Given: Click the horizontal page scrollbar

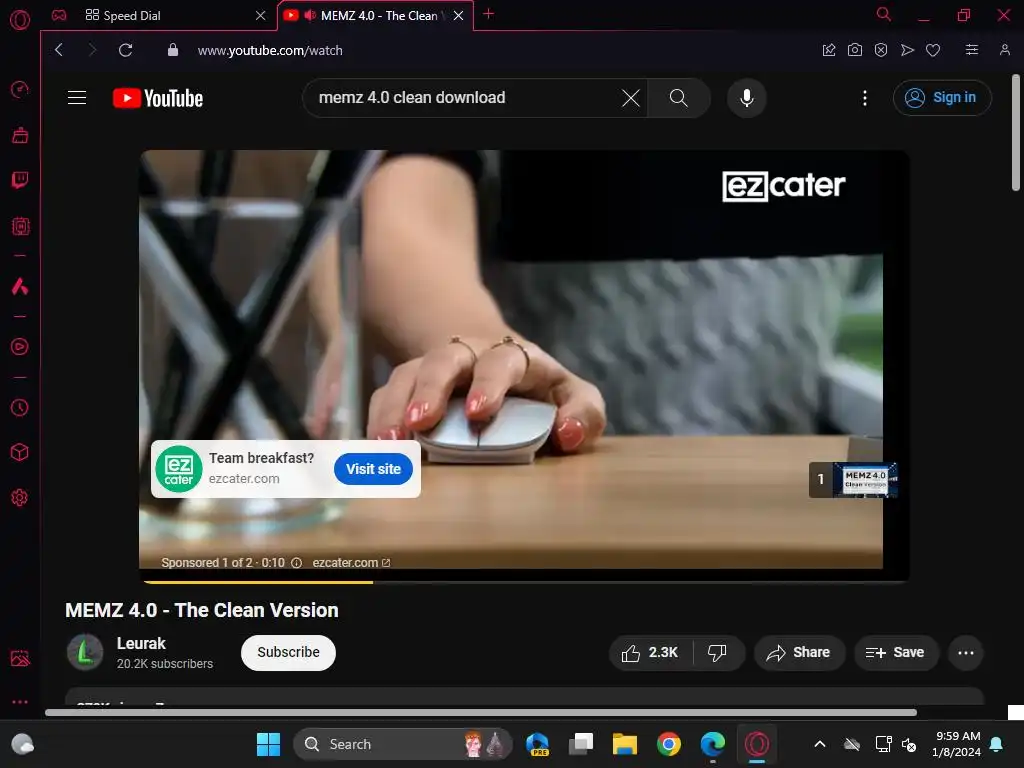Looking at the screenshot, I should (481, 712).
